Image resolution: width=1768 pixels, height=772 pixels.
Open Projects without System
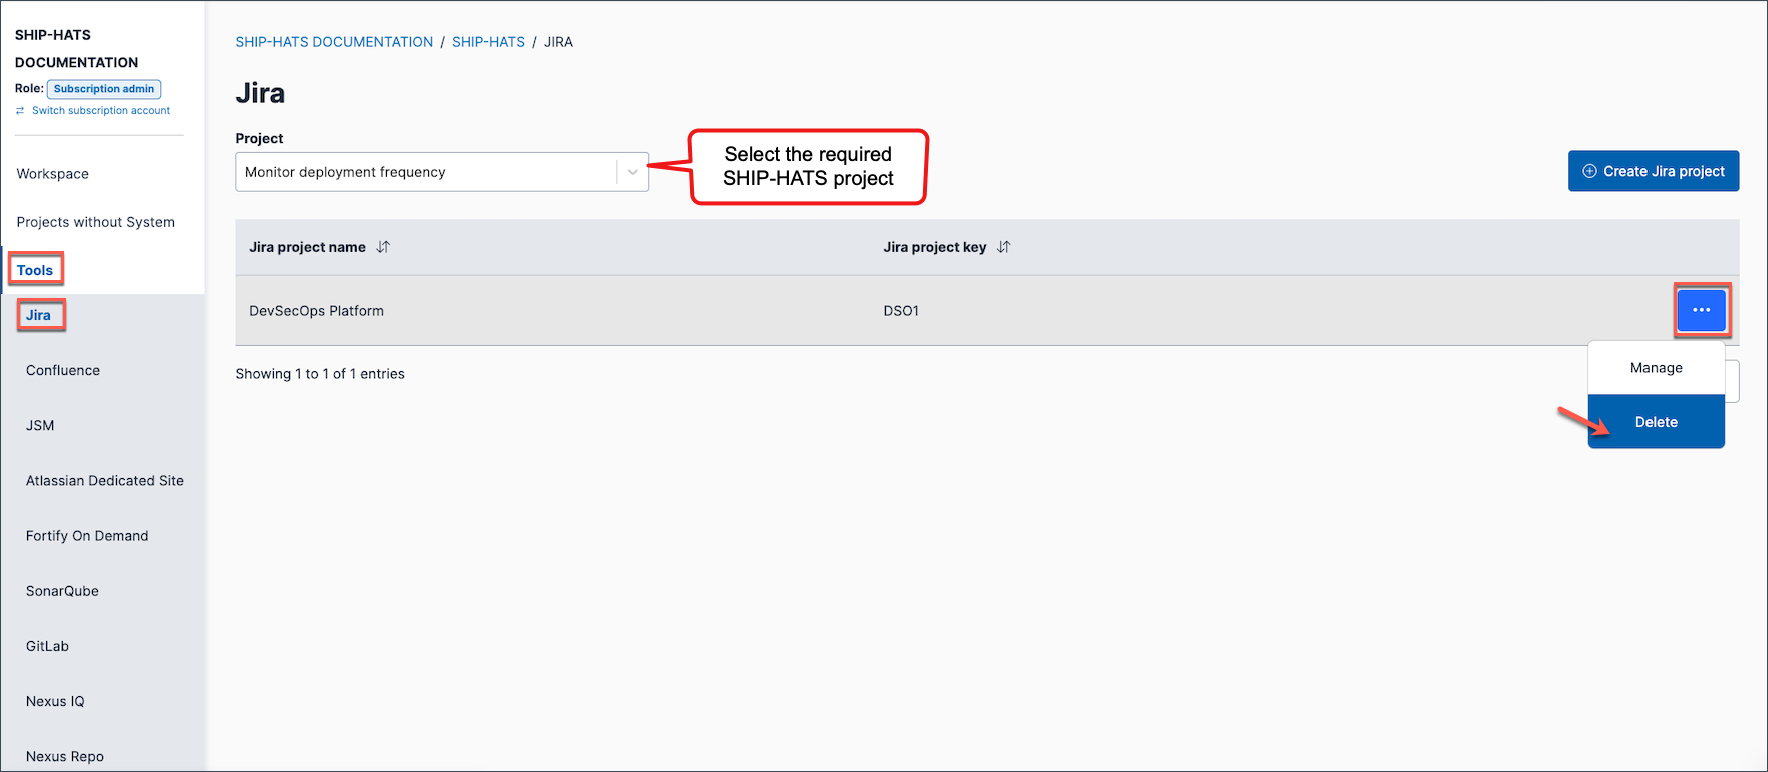point(96,222)
